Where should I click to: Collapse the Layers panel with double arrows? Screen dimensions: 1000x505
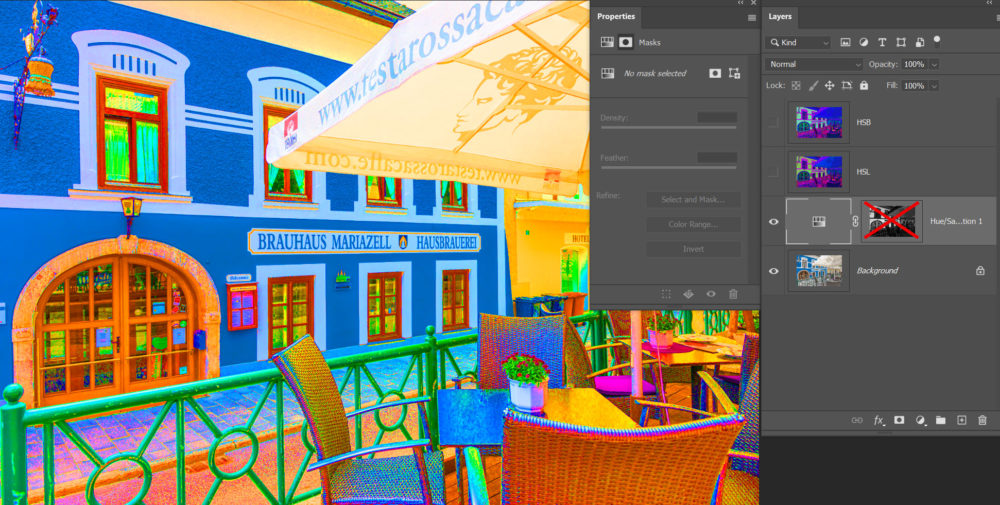(990, 3)
